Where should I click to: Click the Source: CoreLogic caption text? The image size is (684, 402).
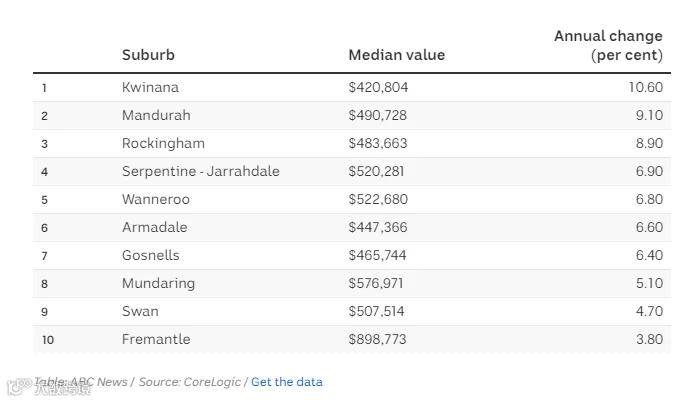tap(190, 382)
